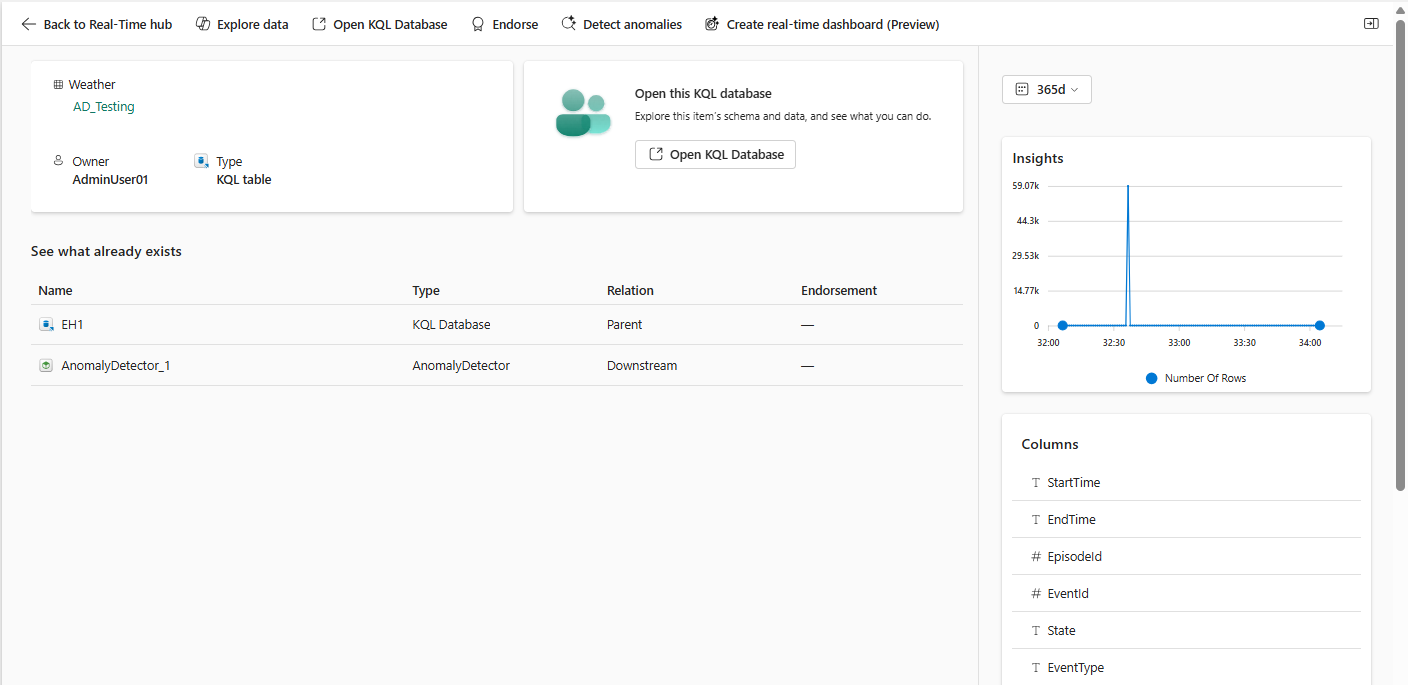Collapse the right side panel icon
This screenshot has width=1408, height=685.
pos(1371,23)
